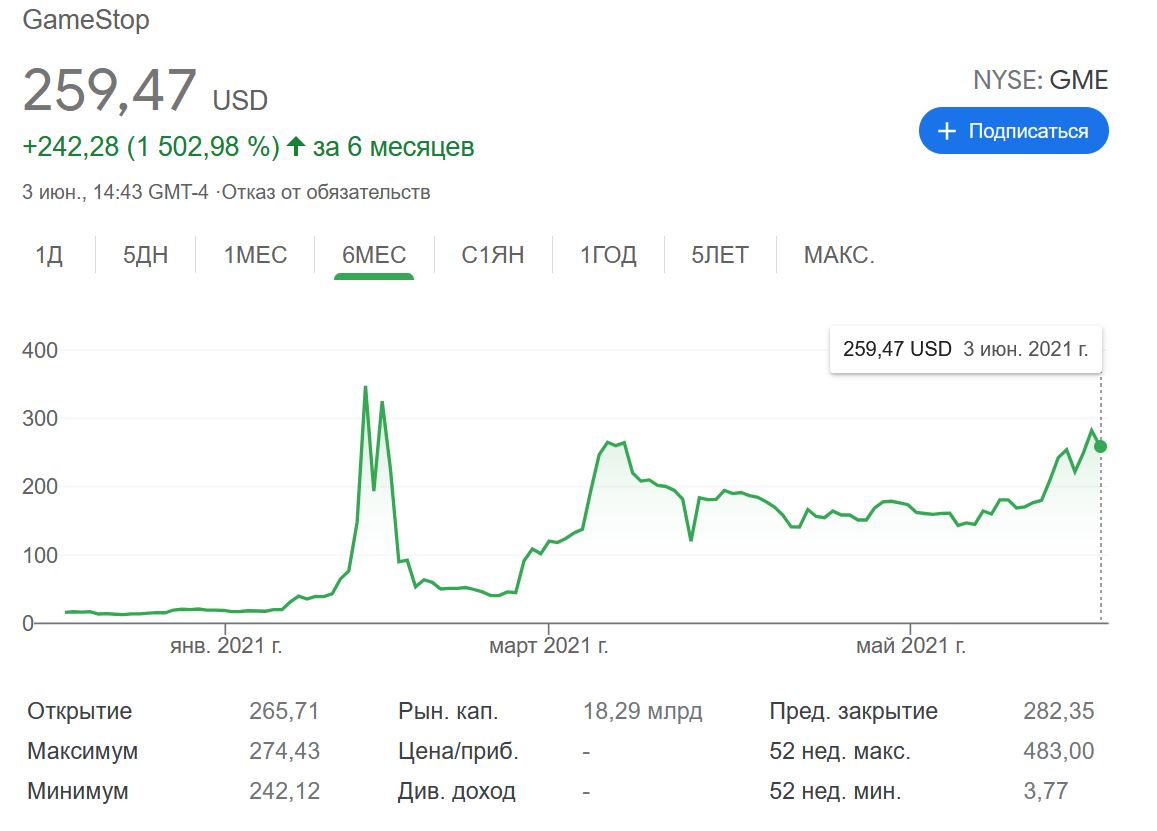Image resolution: width=1157 pixels, height=831 pixels.
Task: Open the Отказ от обязательств link
Action: pos(326,192)
